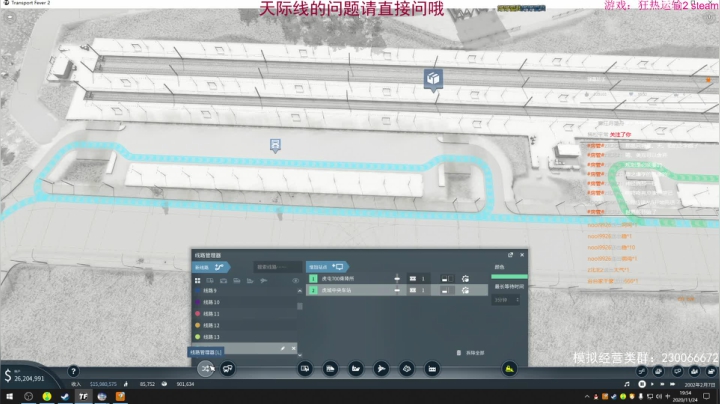Image resolution: width=720 pixels, height=404 pixels.
Task: Activate the yellow bulldozer tool
Action: click(x=509, y=369)
